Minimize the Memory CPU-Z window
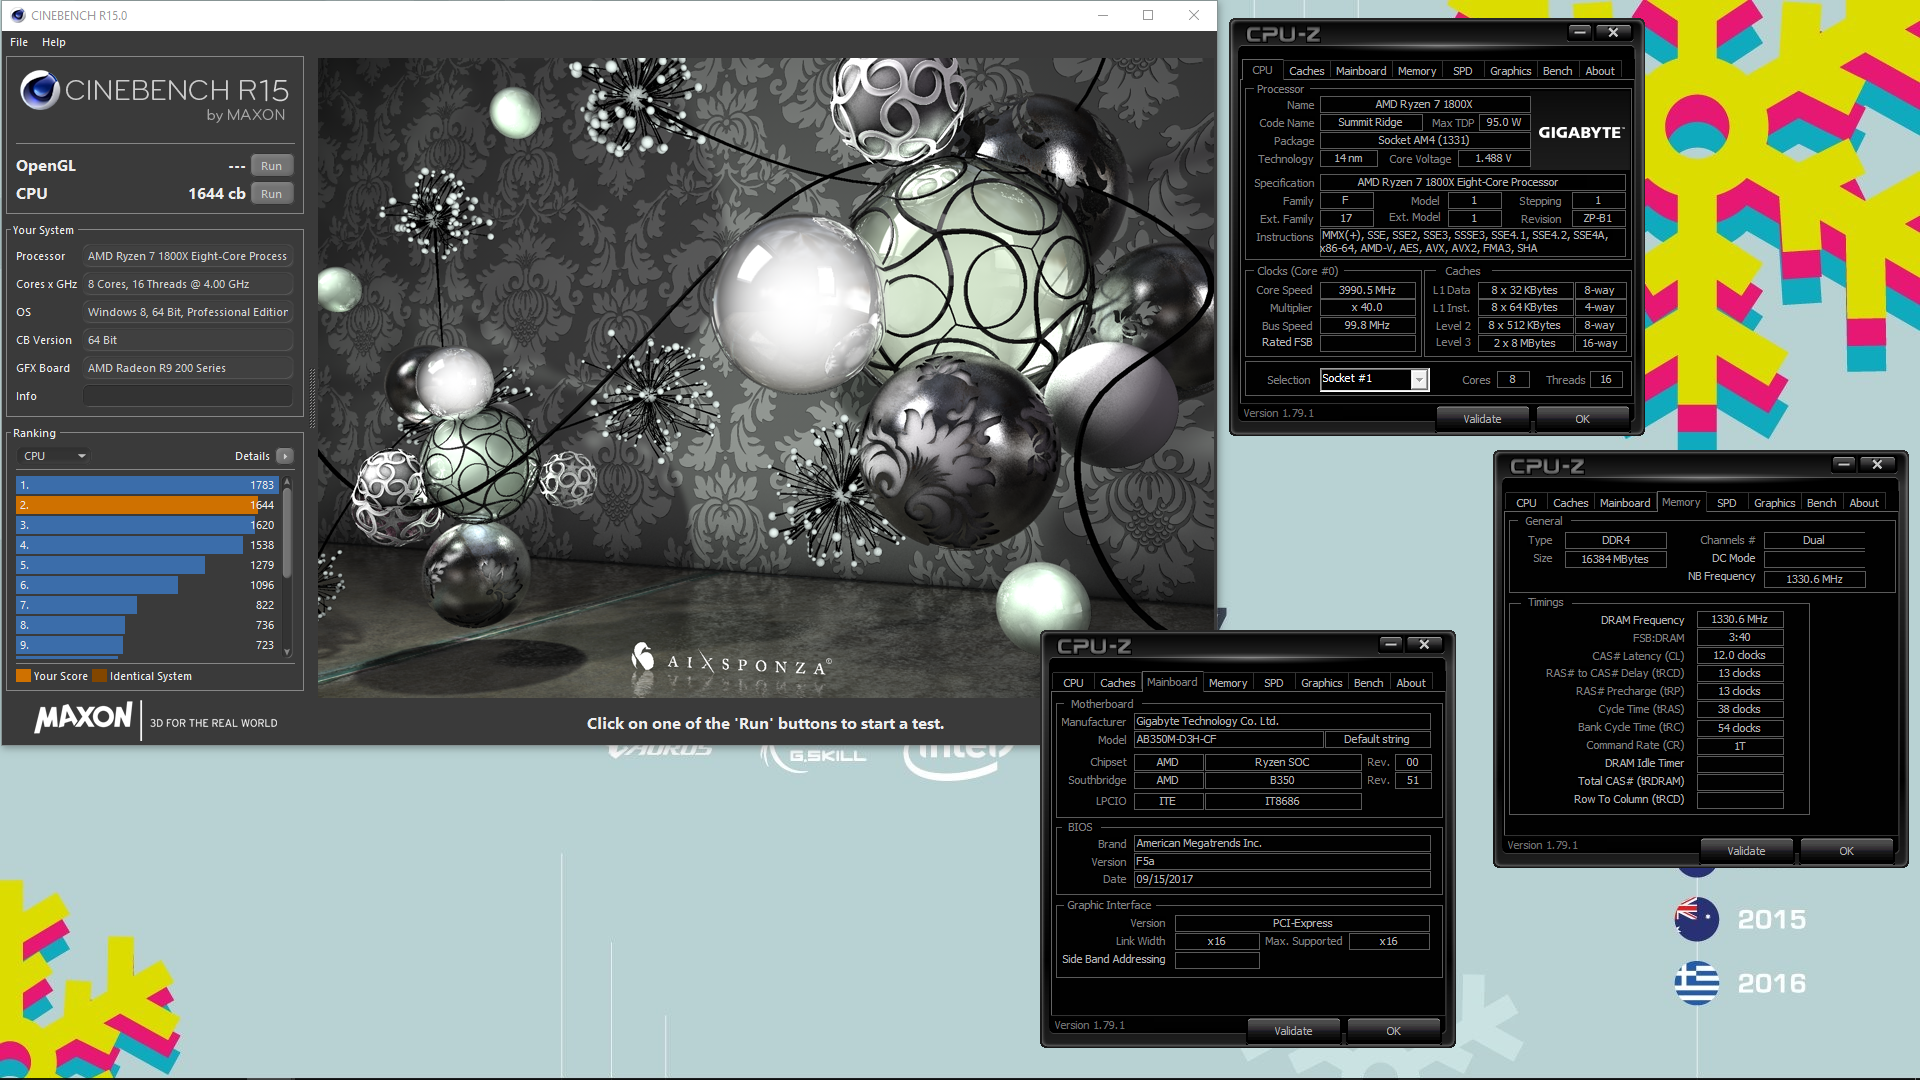Screen dimensions: 1920x1080 [x=1844, y=464]
